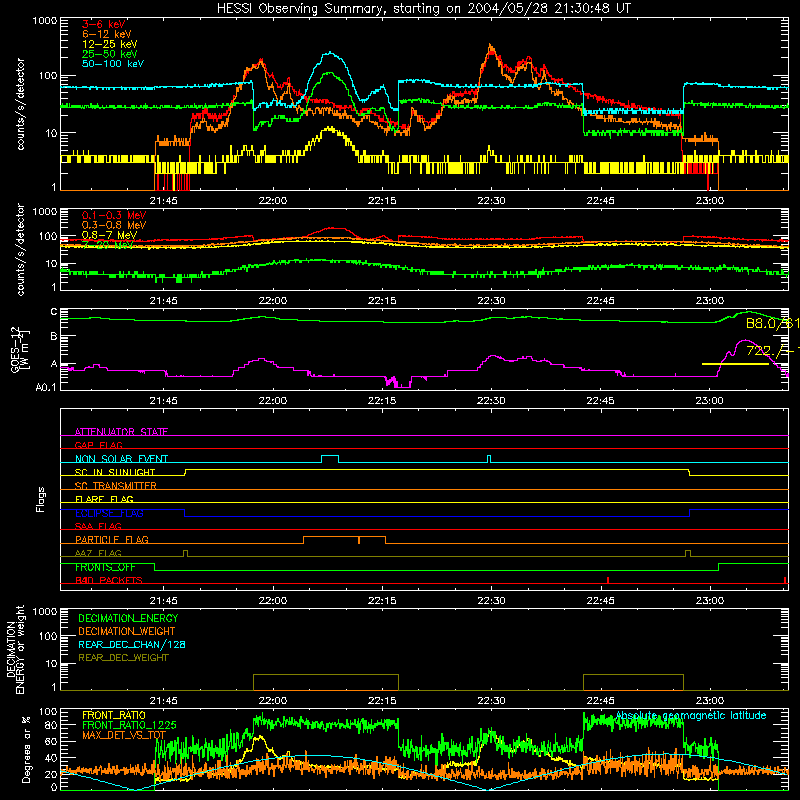Click the DECIMATION_WEIGHT legend label
This screenshot has height=800, width=800.
click(x=127, y=631)
